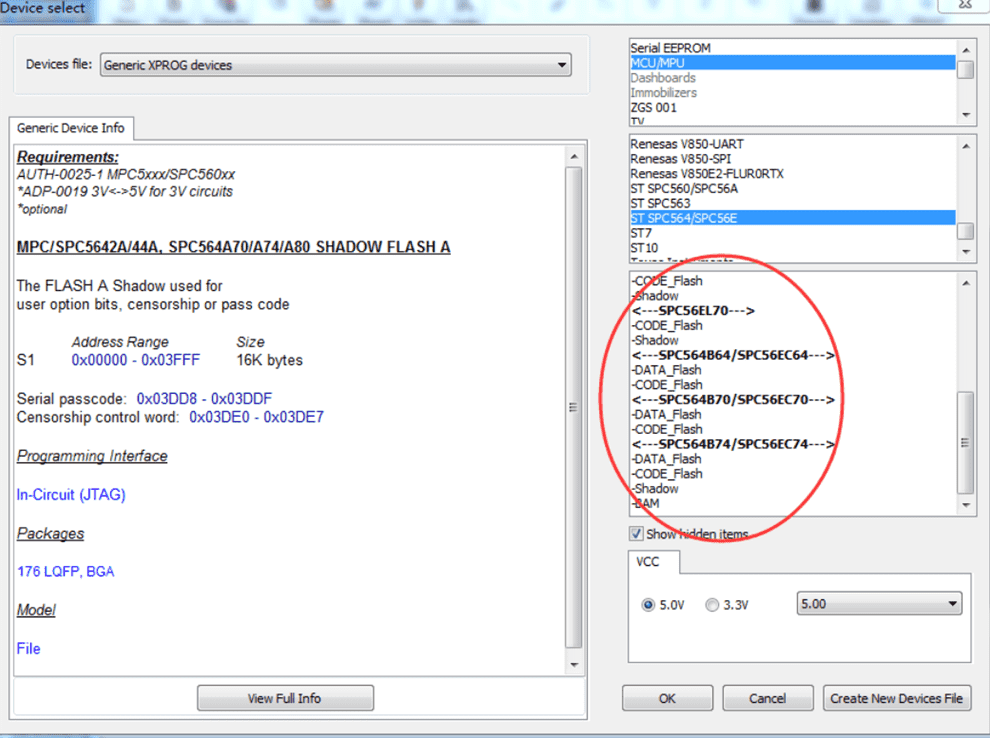This screenshot has height=738, width=990.
Task: Click the In-Circuit (JTAG) text
Action: (71, 494)
